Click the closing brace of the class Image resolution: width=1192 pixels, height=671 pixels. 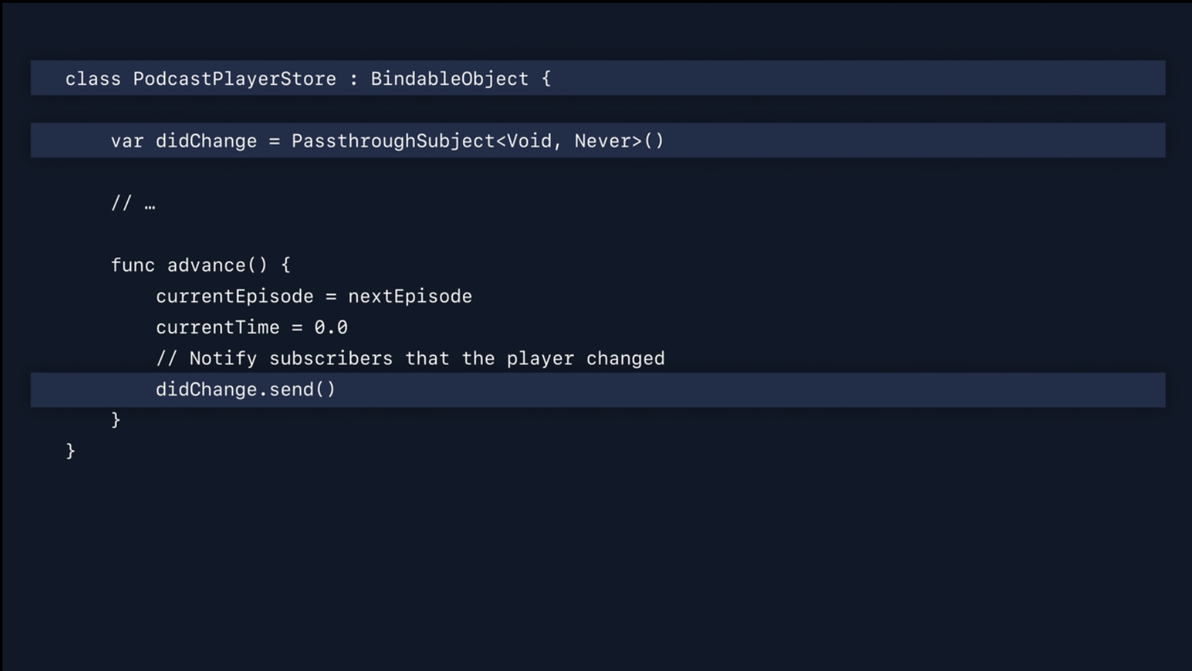pos(71,451)
